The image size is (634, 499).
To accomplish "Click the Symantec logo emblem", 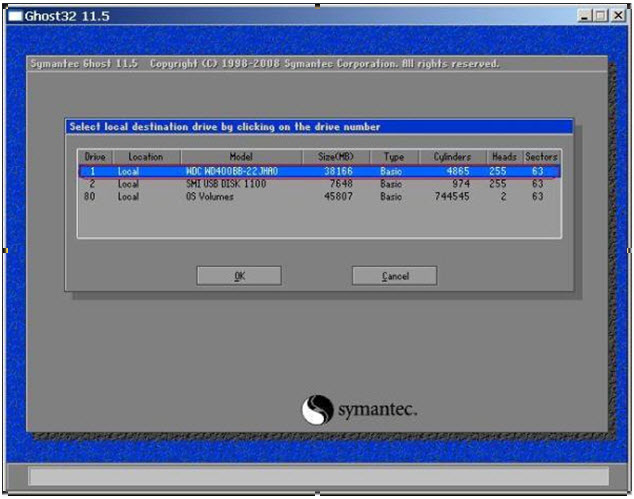I will (317, 410).
